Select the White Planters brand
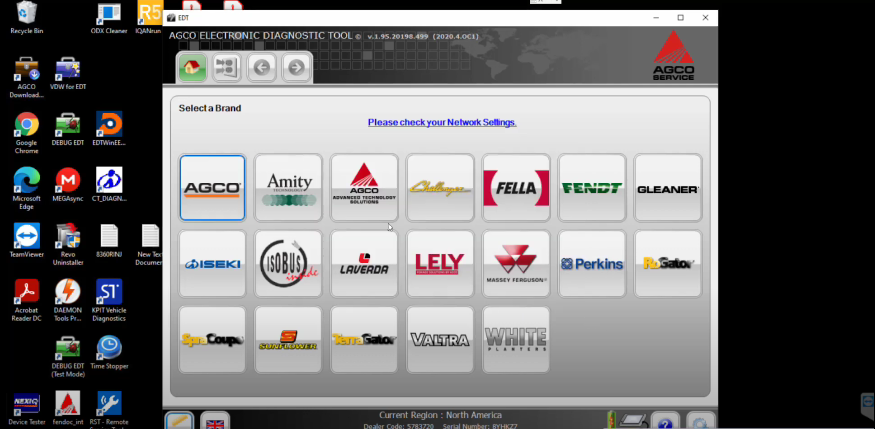This screenshot has height=429, width=875. pyautogui.click(x=515, y=340)
